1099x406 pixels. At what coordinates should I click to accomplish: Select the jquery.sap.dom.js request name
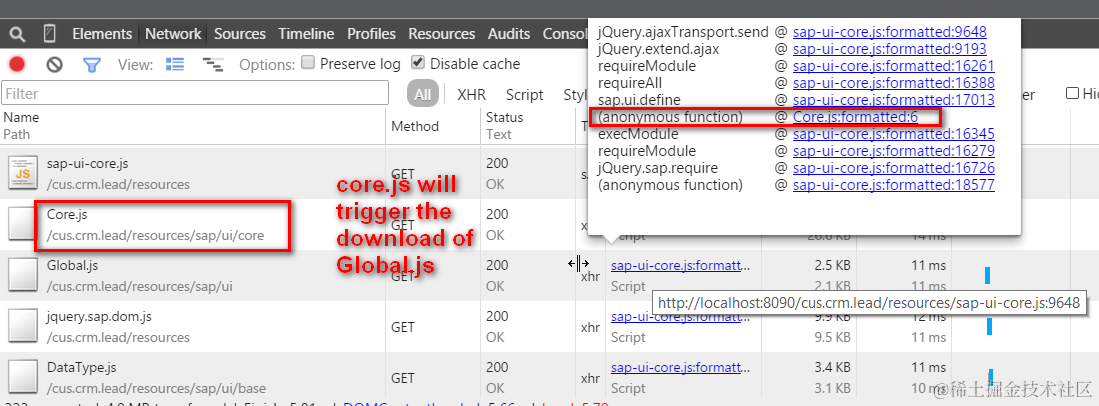coord(99,317)
